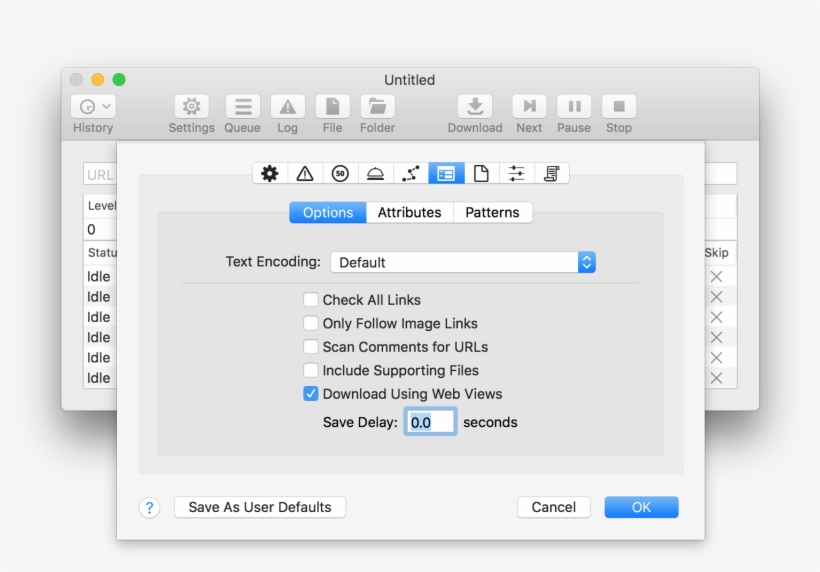Click the Settings gear toolbar icon
The height and width of the screenshot is (572, 820).
pos(191,107)
